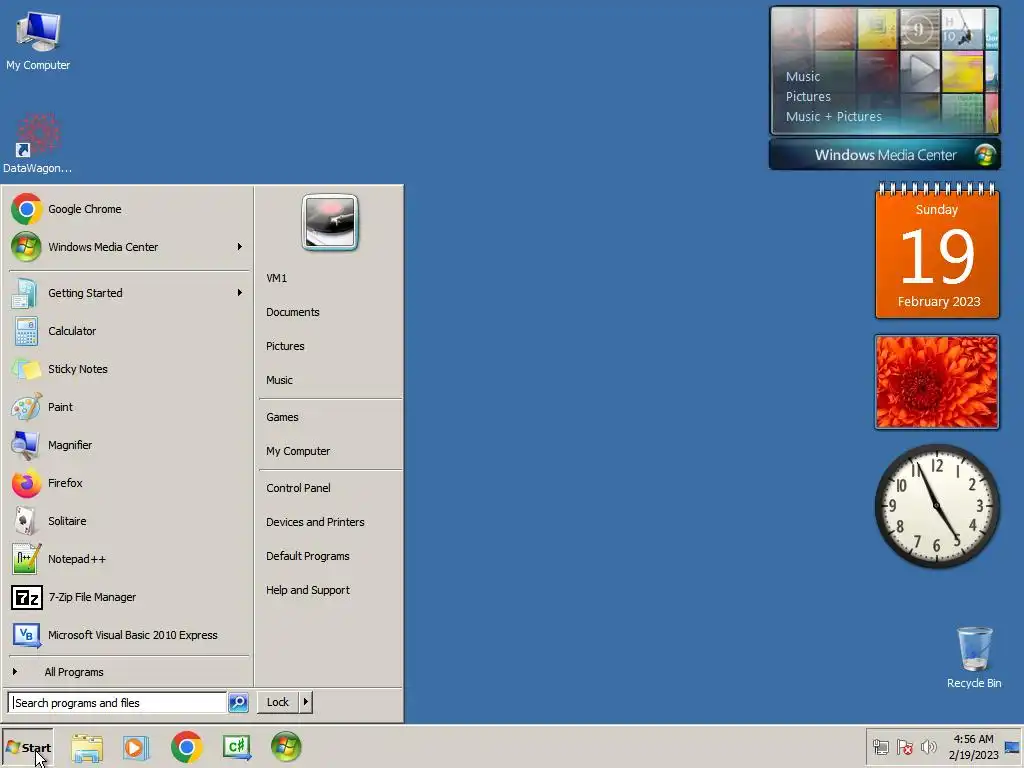Launch Sticky Notes

129,369
